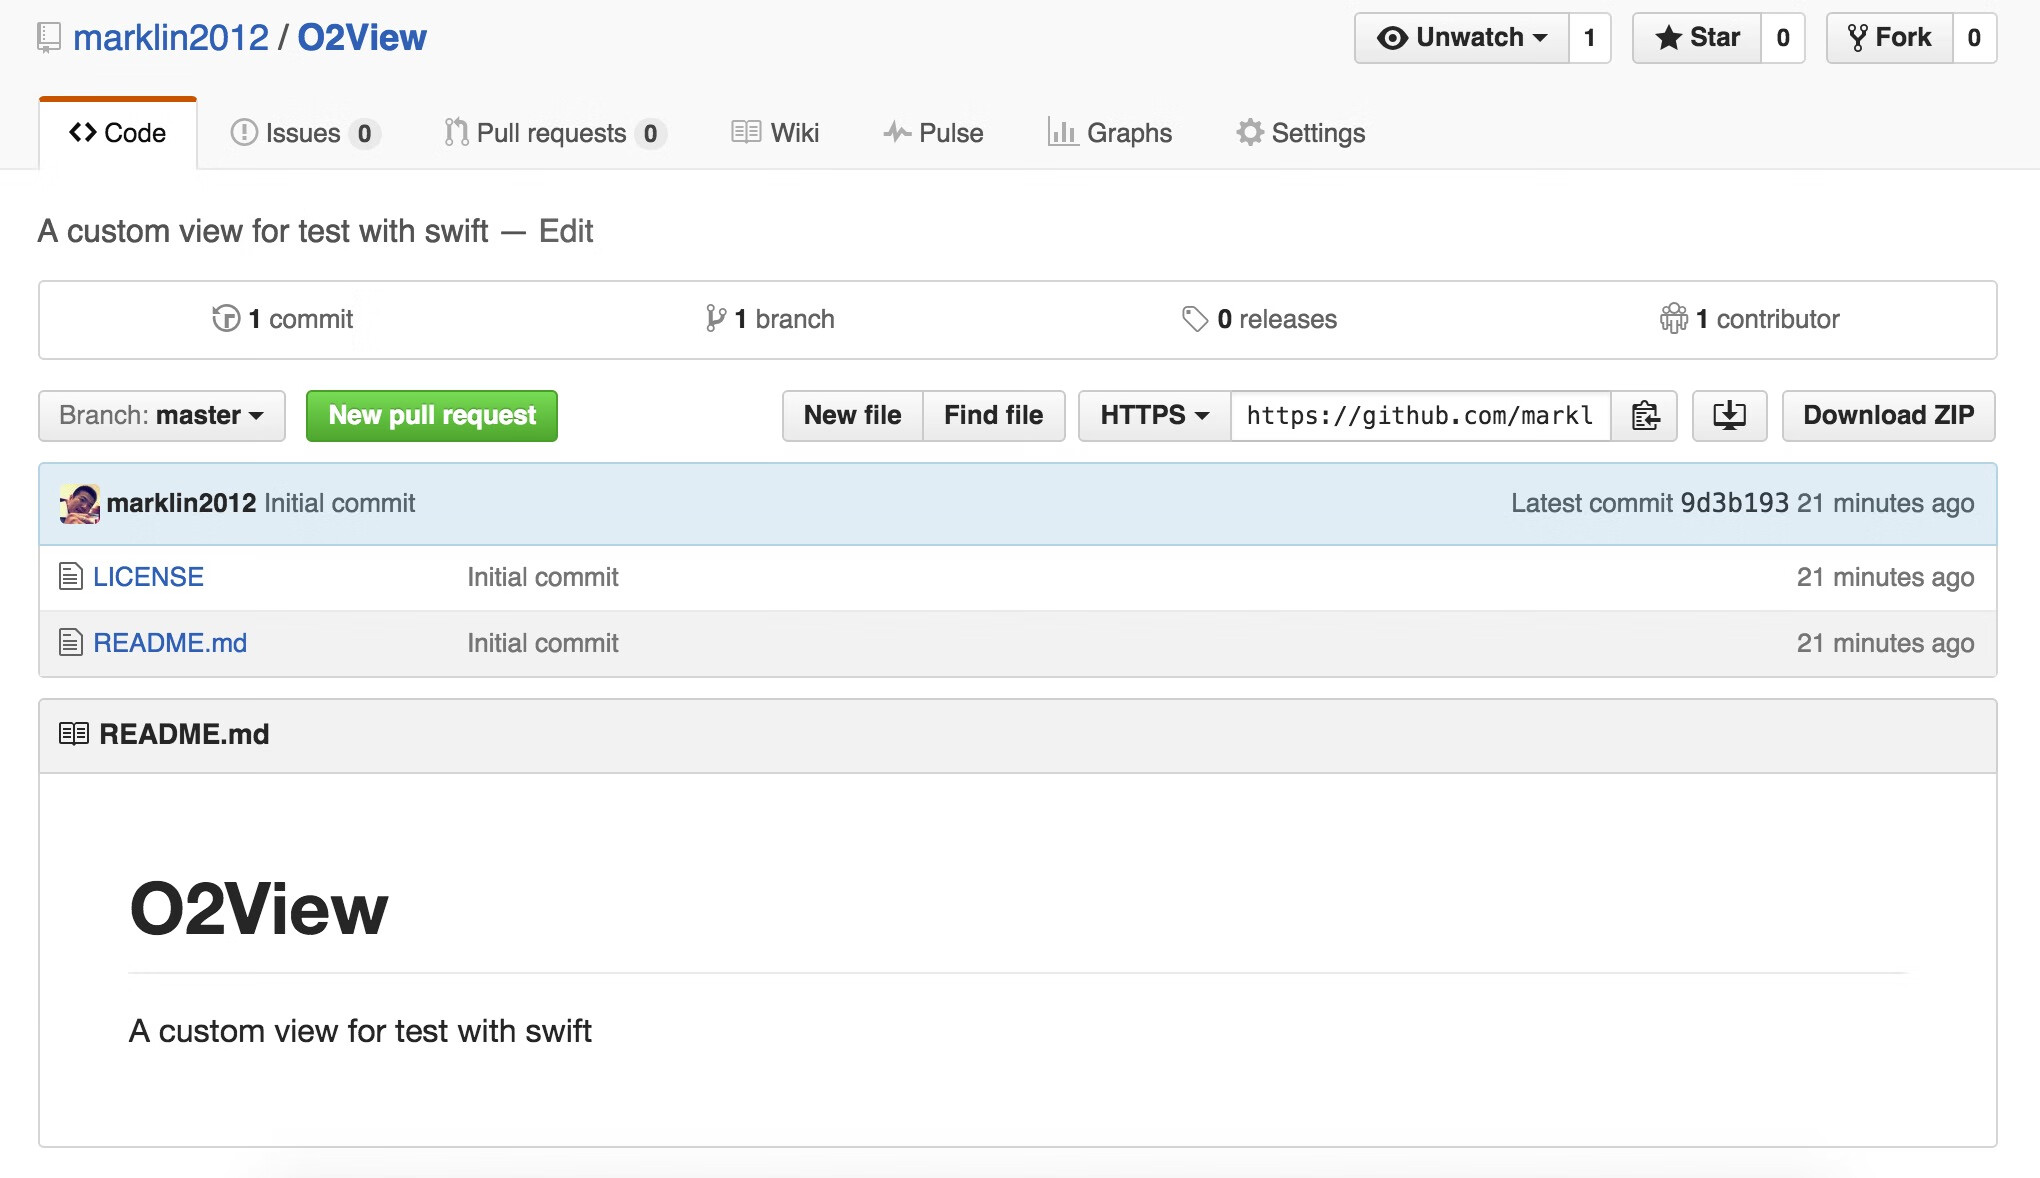Image resolution: width=2040 pixels, height=1178 pixels.
Task: Star this repository
Action: [1697, 38]
